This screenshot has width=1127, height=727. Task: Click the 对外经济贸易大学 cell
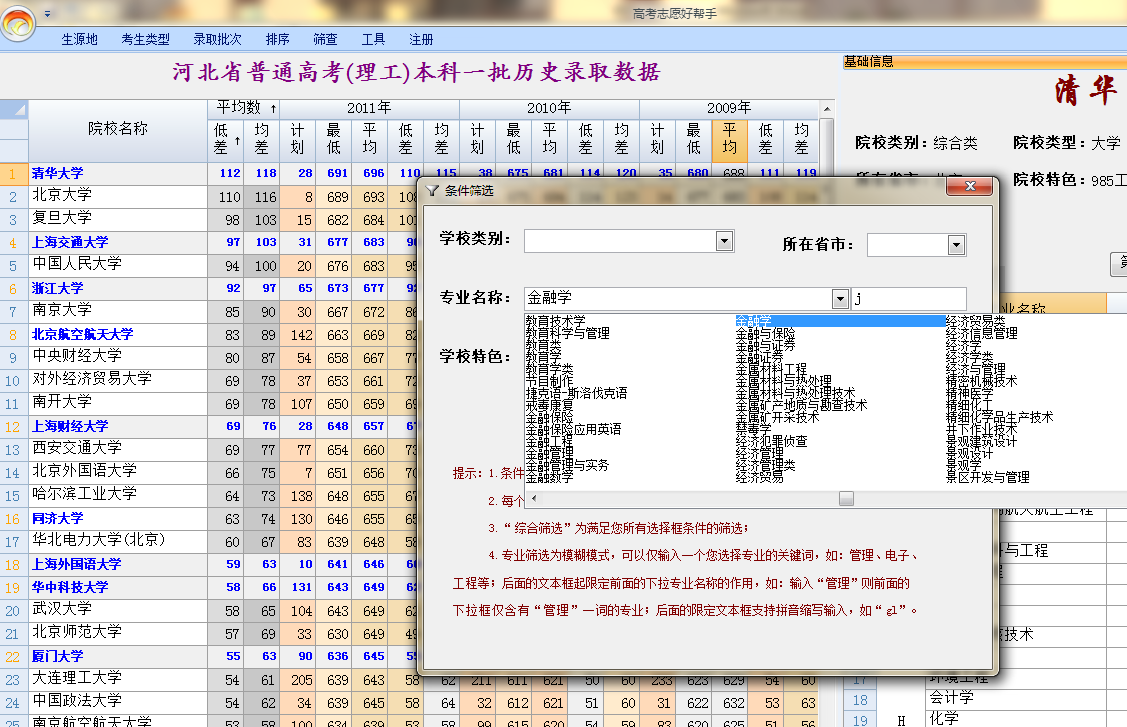pyautogui.click(x=117, y=380)
